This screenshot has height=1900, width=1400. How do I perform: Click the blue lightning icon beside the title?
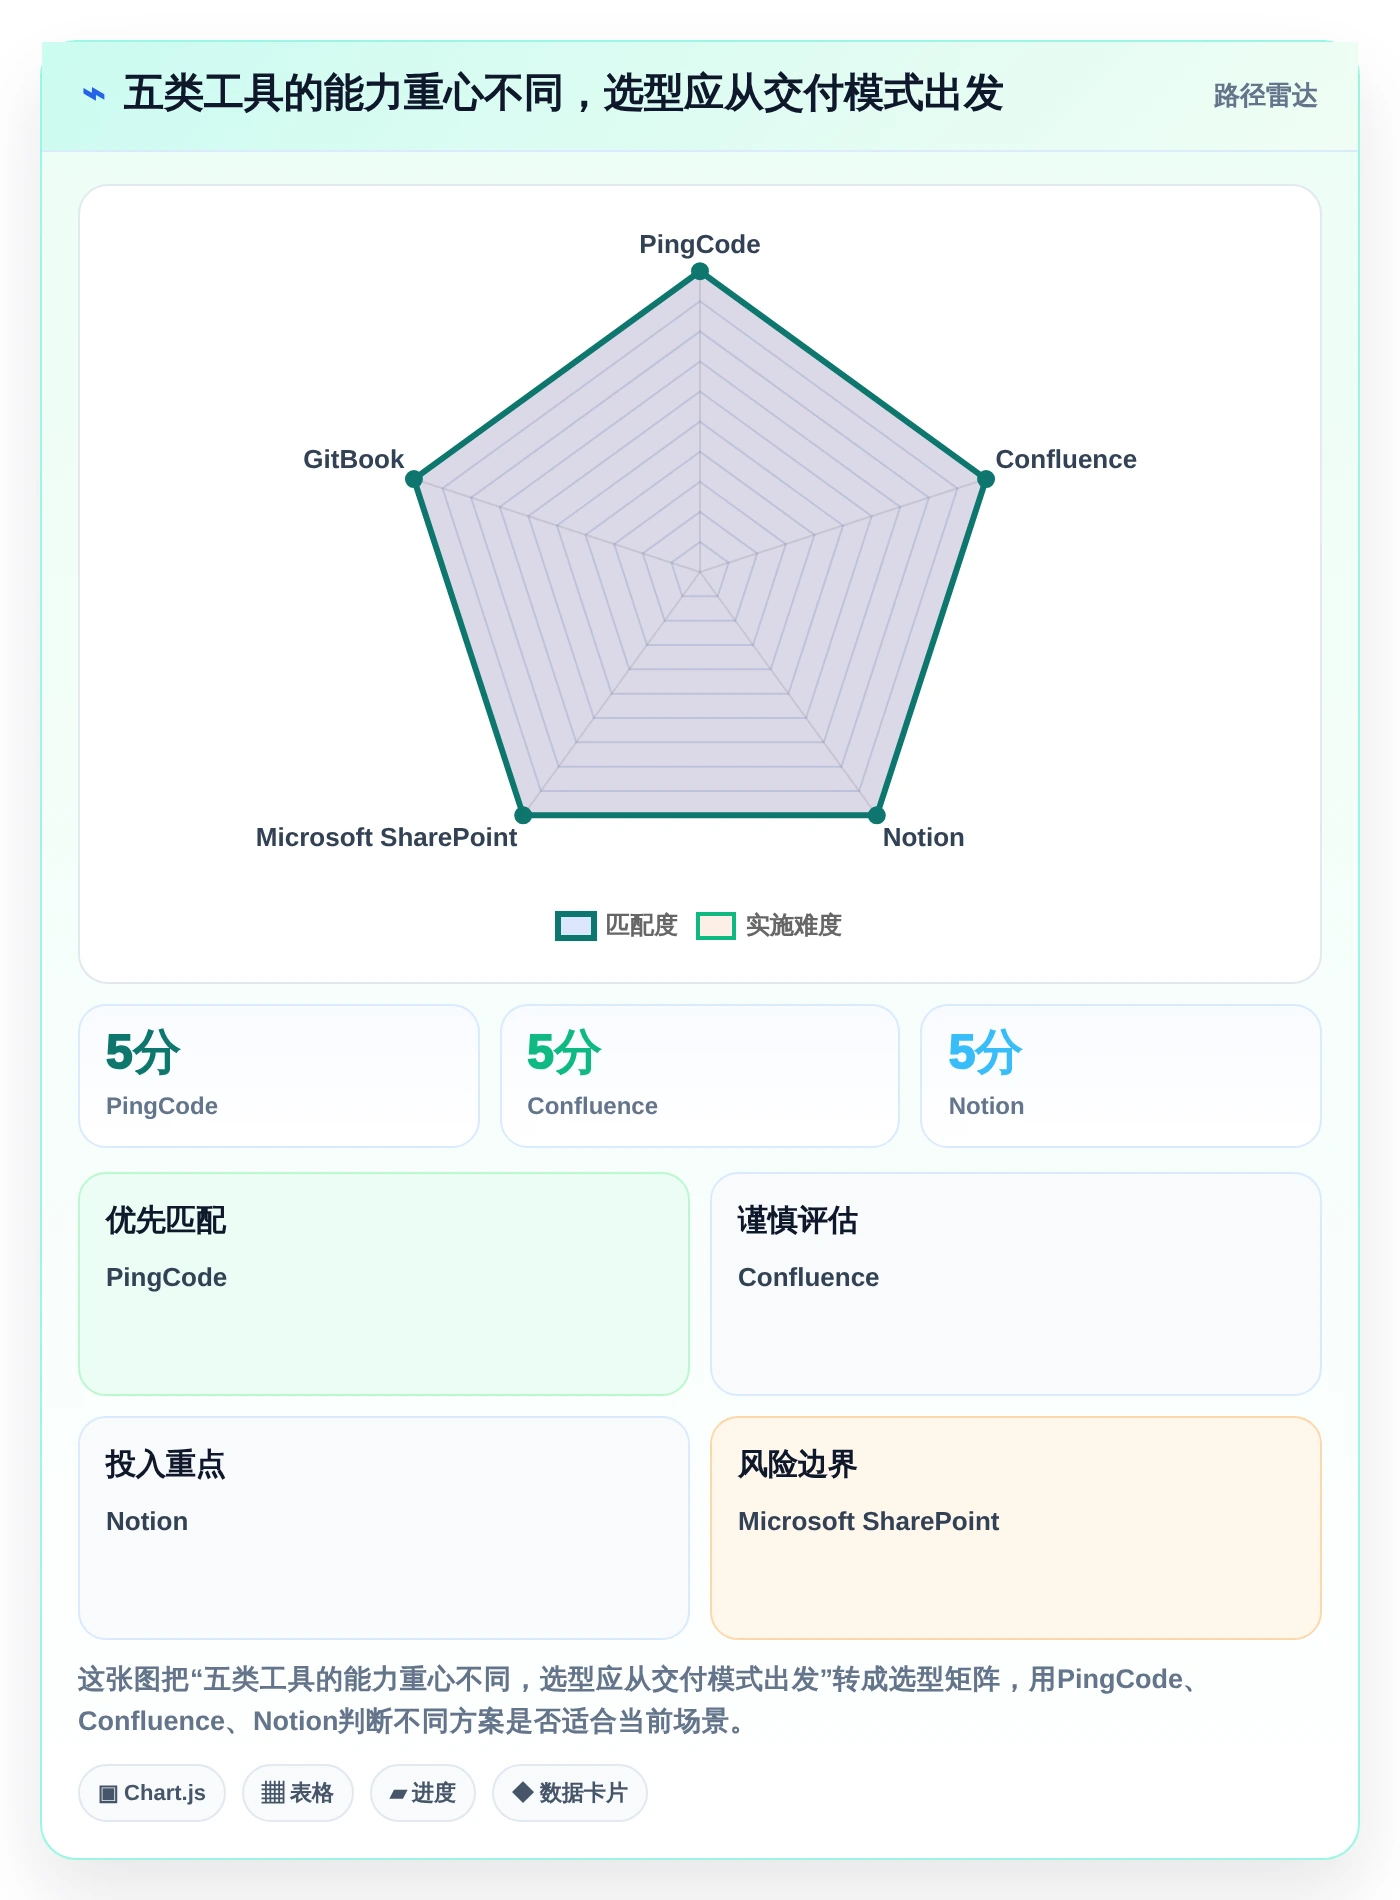(x=94, y=94)
